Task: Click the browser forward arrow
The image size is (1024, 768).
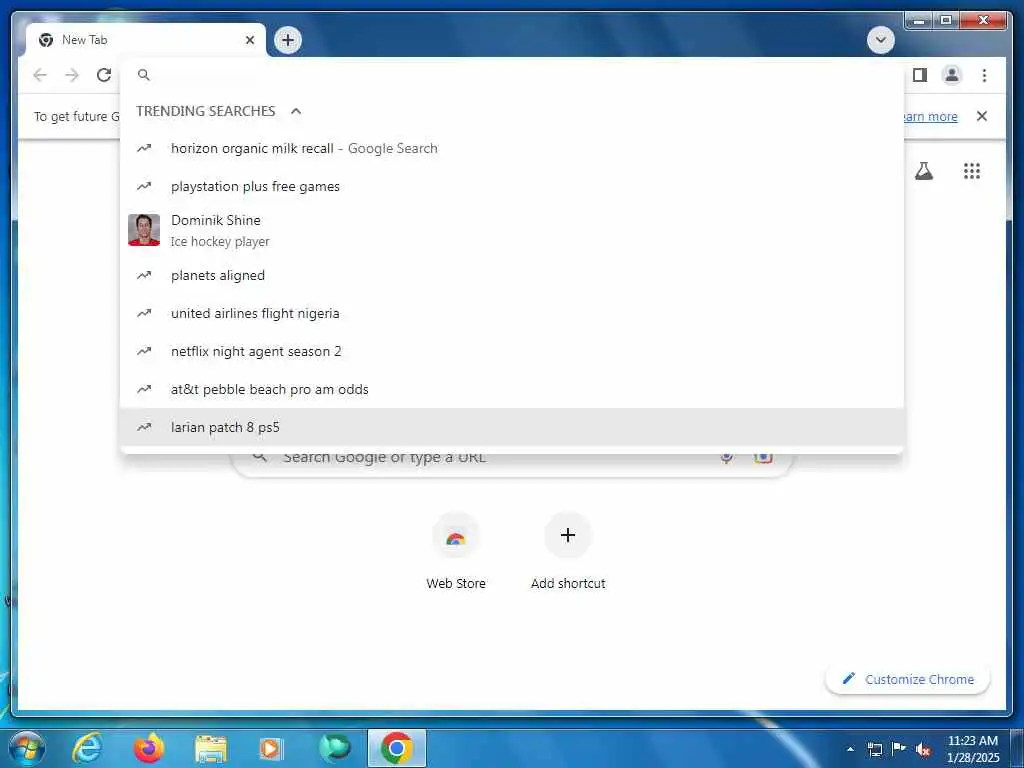Action: point(72,75)
